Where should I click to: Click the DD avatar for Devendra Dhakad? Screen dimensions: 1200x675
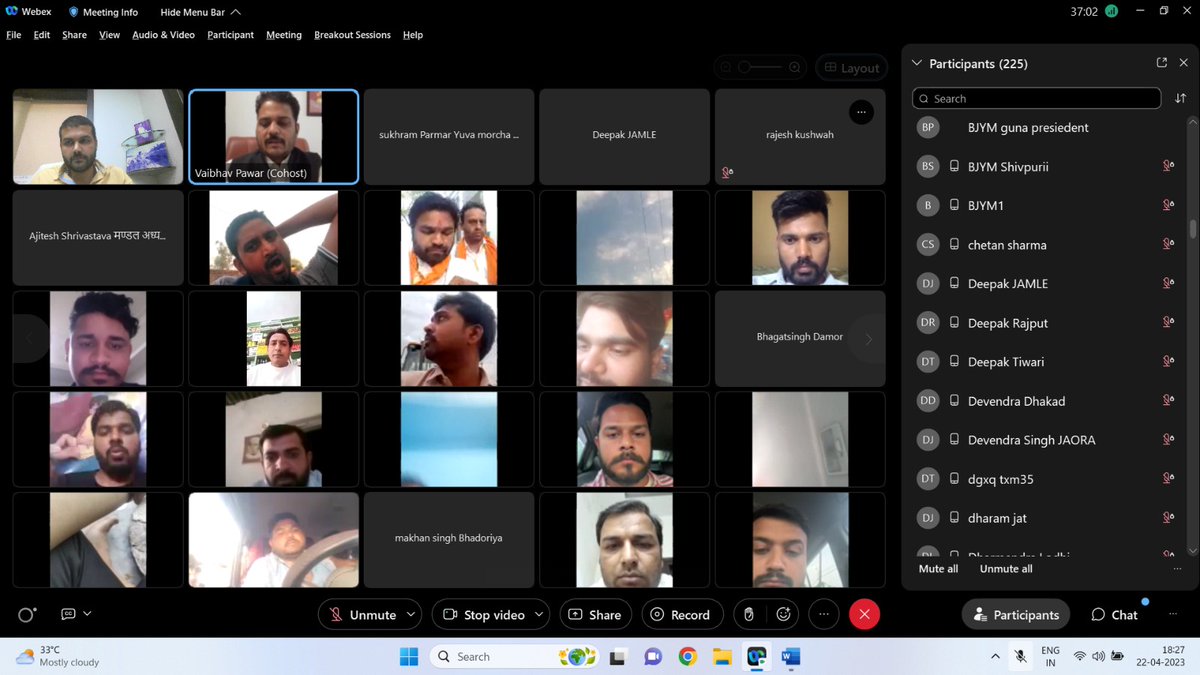click(928, 400)
